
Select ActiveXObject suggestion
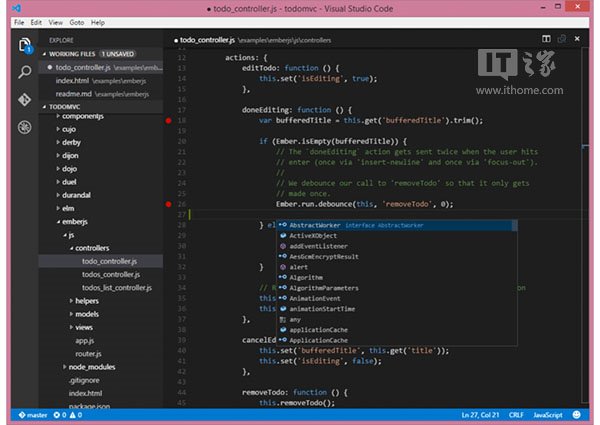click(397, 236)
